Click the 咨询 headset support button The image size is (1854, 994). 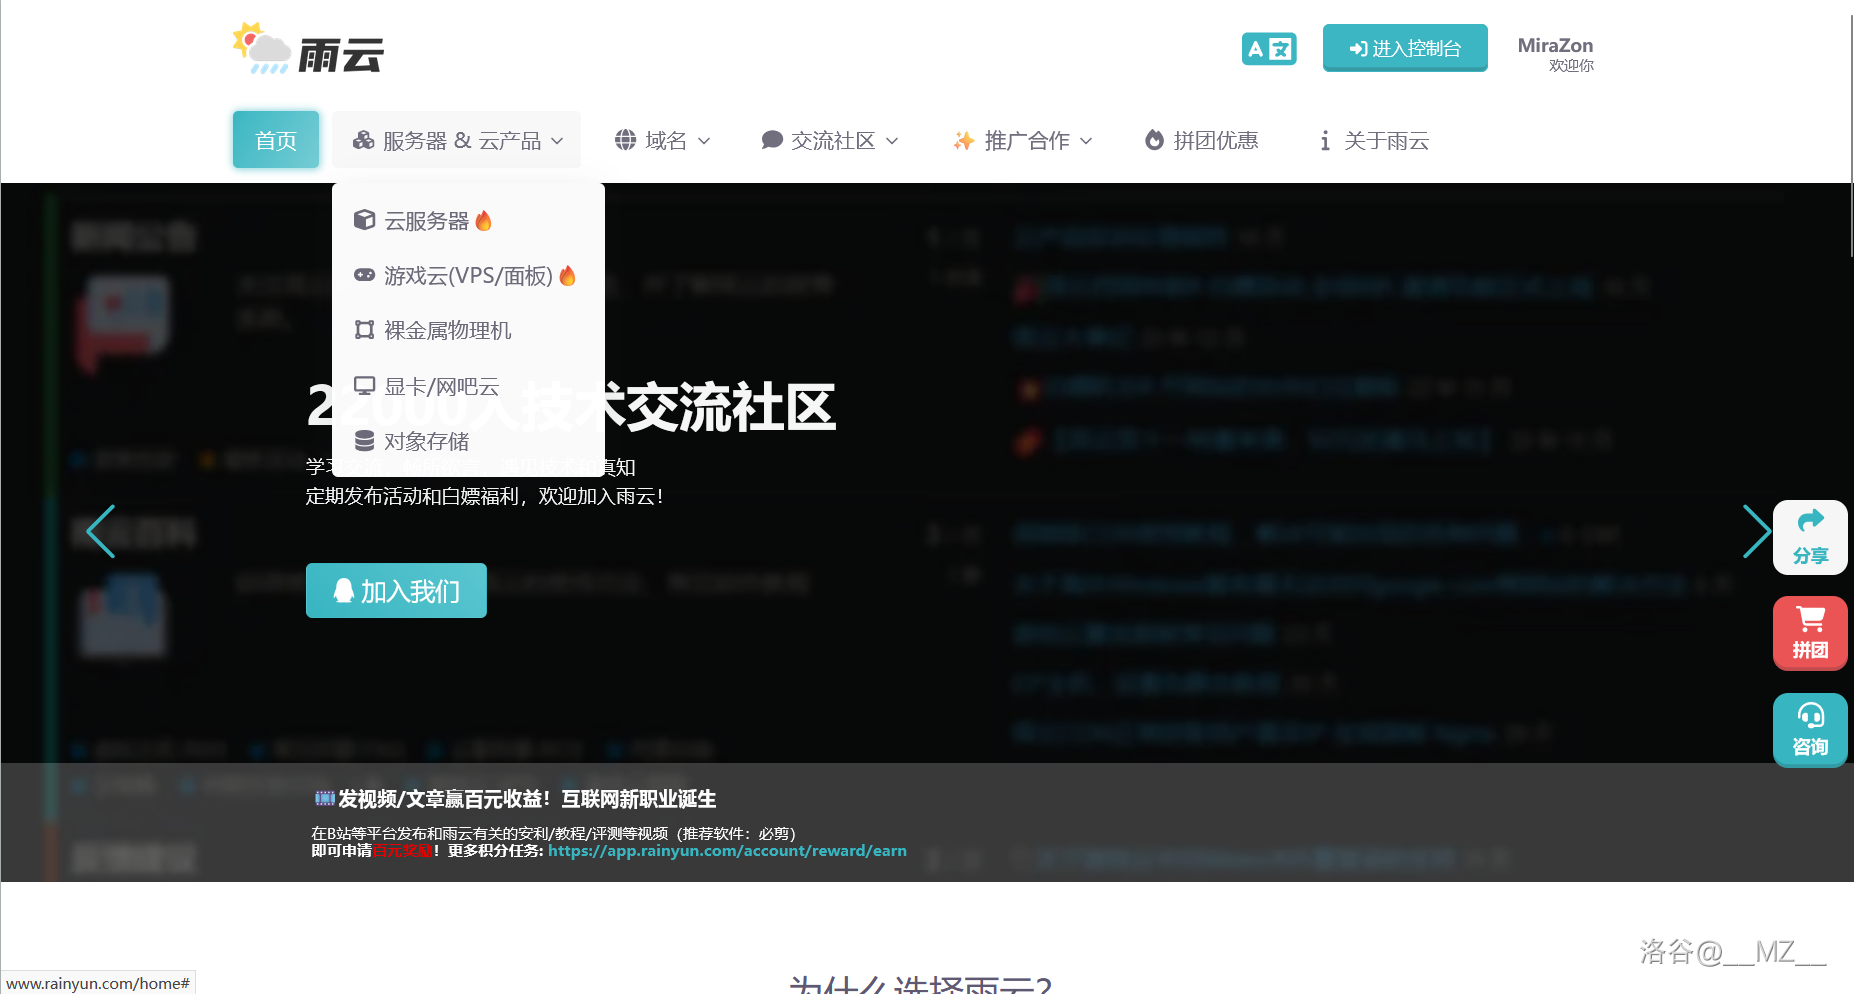1809,730
